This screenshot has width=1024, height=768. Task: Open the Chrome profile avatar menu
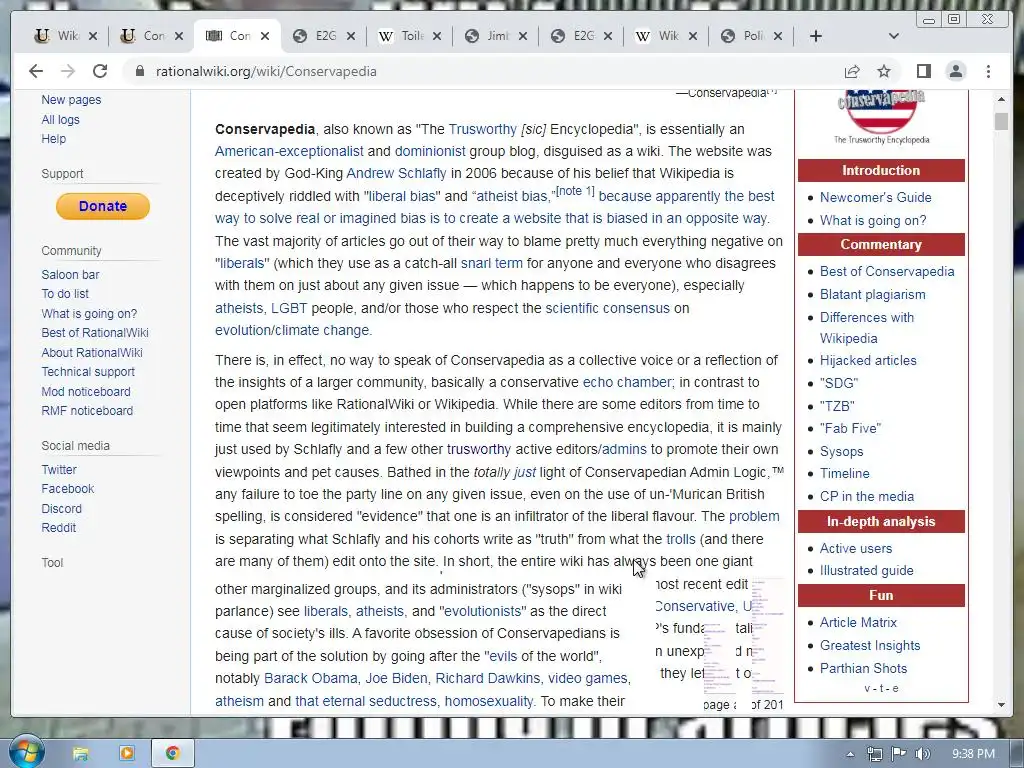tap(955, 71)
